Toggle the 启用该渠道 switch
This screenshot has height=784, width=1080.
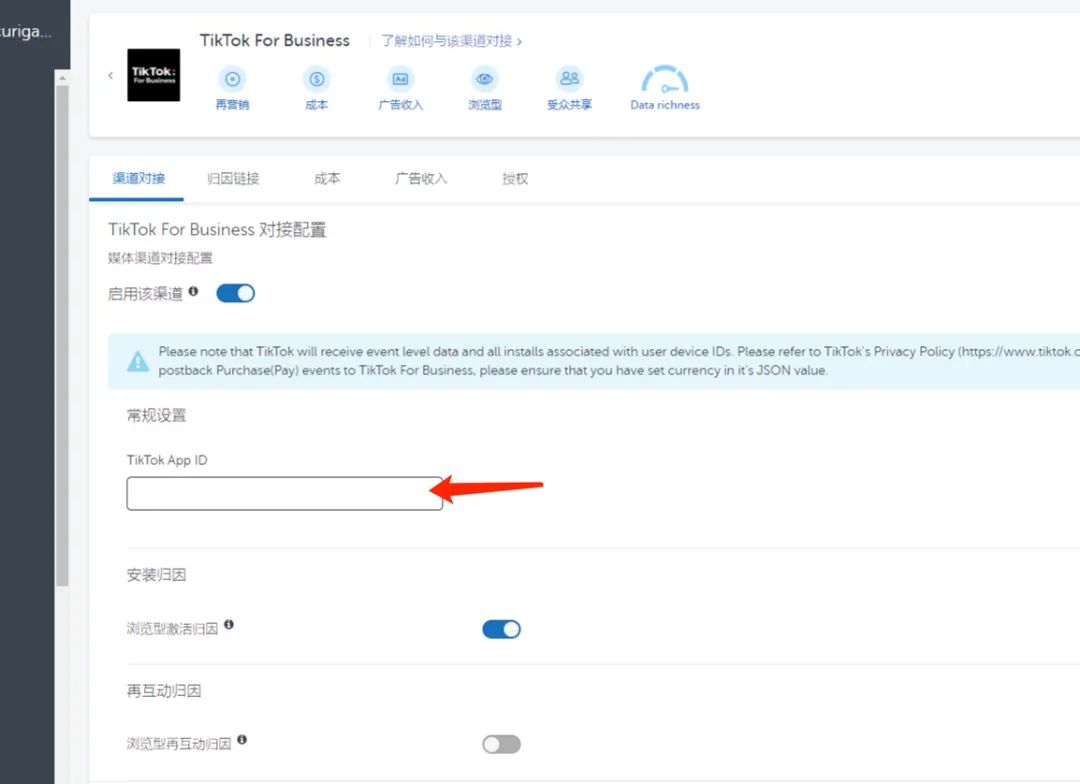click(x=236, y=293)
